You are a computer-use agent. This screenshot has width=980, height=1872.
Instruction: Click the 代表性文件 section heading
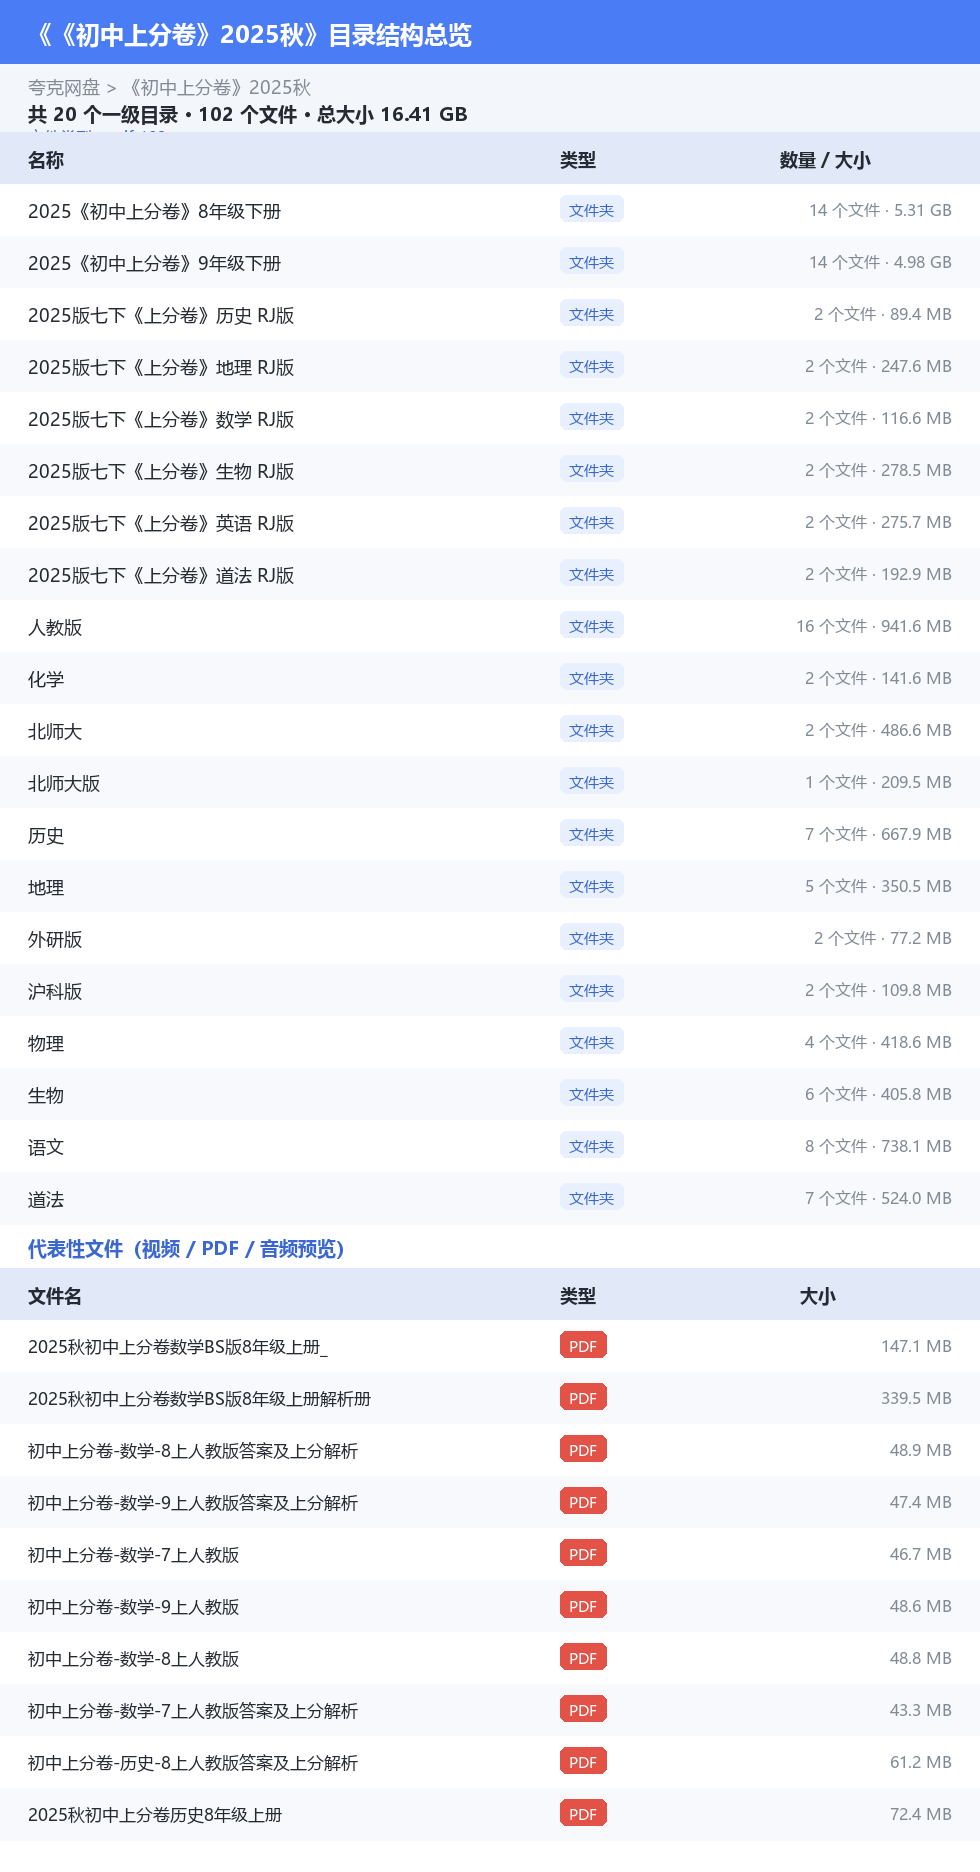point(186,1248)
